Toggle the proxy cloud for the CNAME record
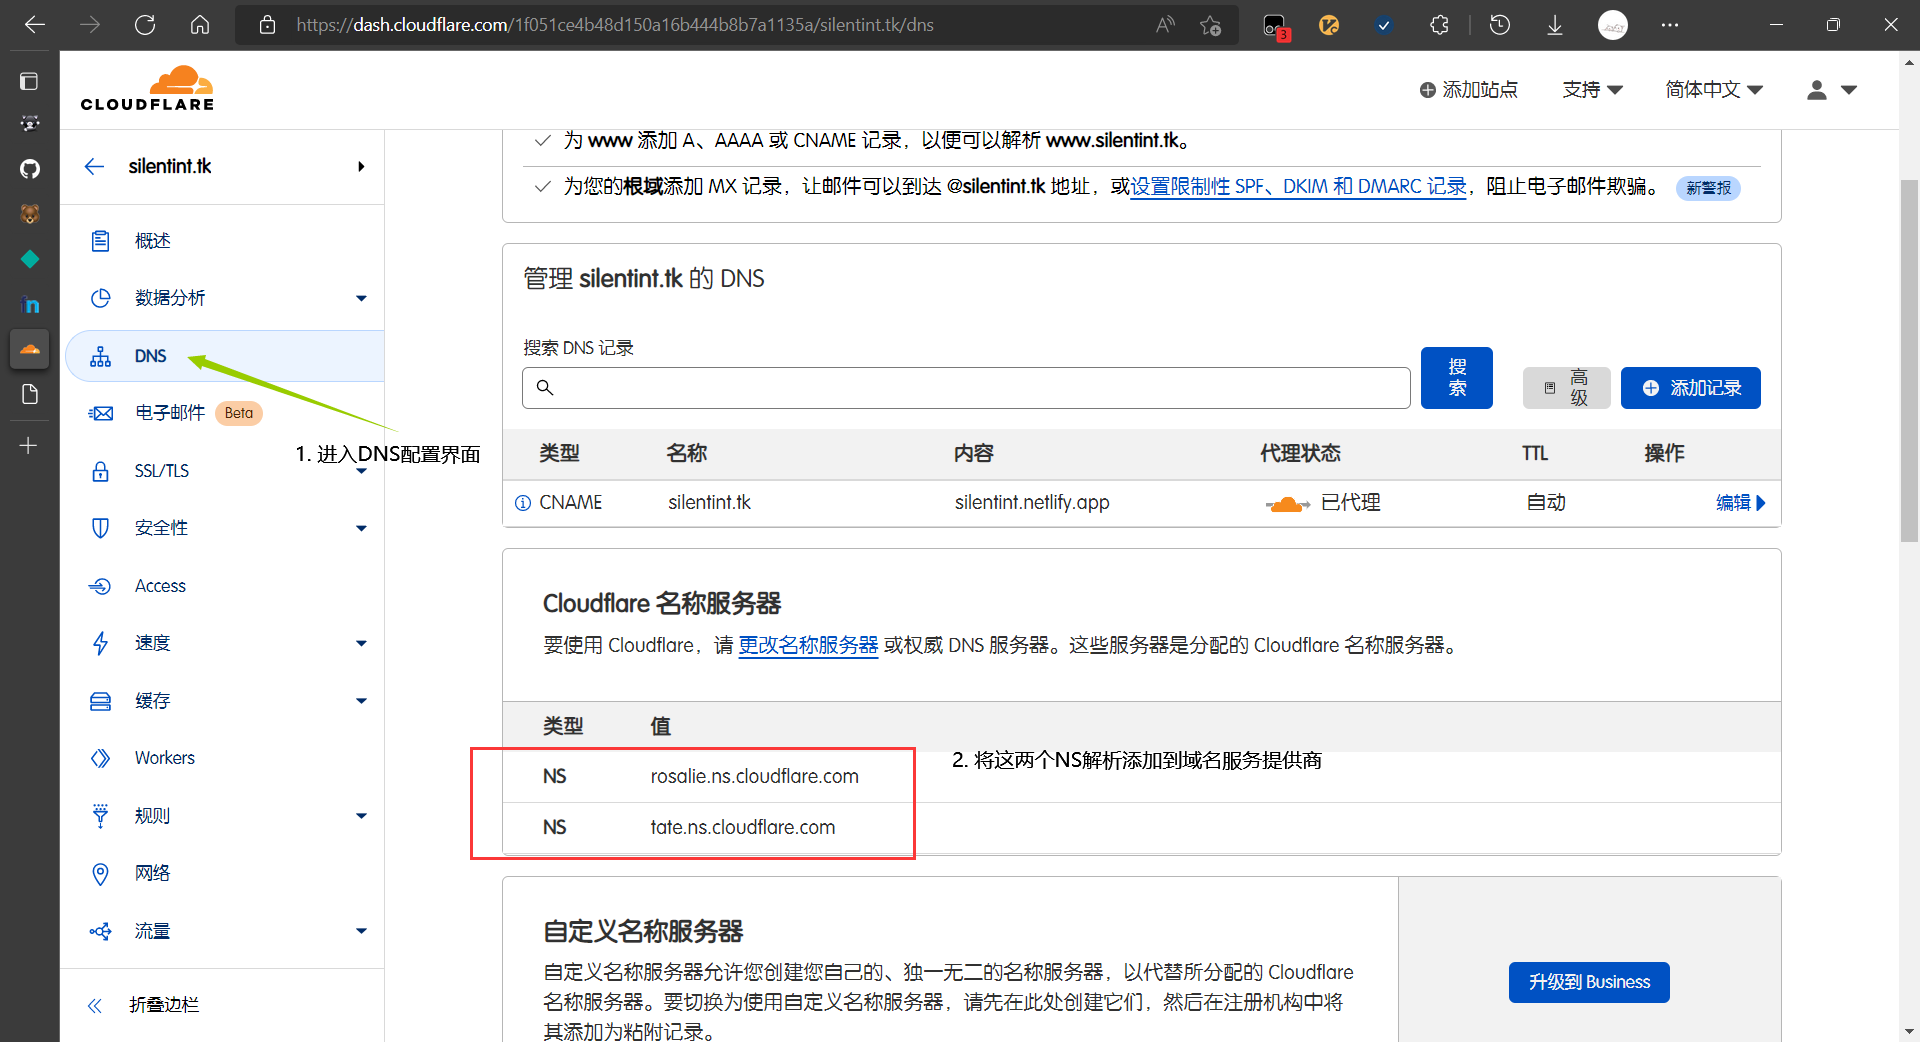Viewport: 1920px width, 1042px height. click(x=1288, y=503)
